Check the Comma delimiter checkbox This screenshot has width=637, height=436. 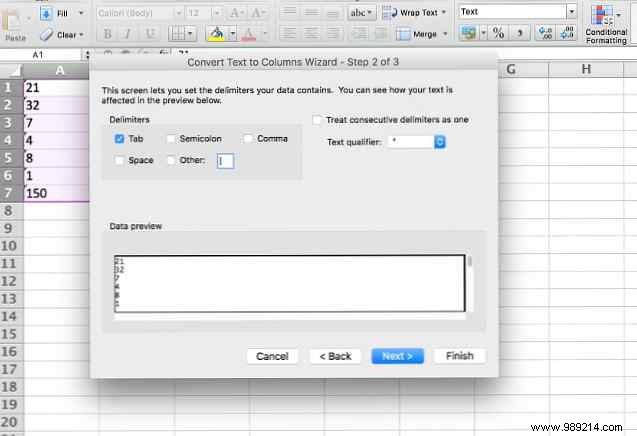(x=247, y=139)
